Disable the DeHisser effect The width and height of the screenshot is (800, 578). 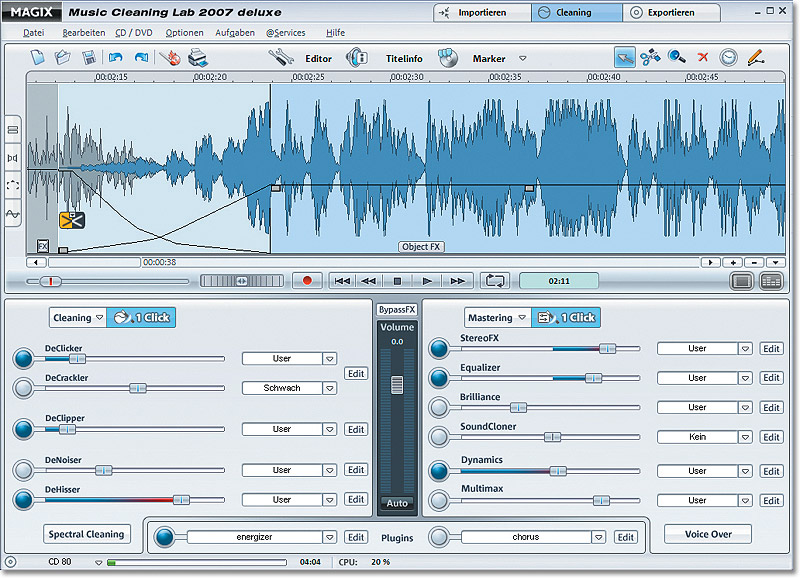(24, 499)
